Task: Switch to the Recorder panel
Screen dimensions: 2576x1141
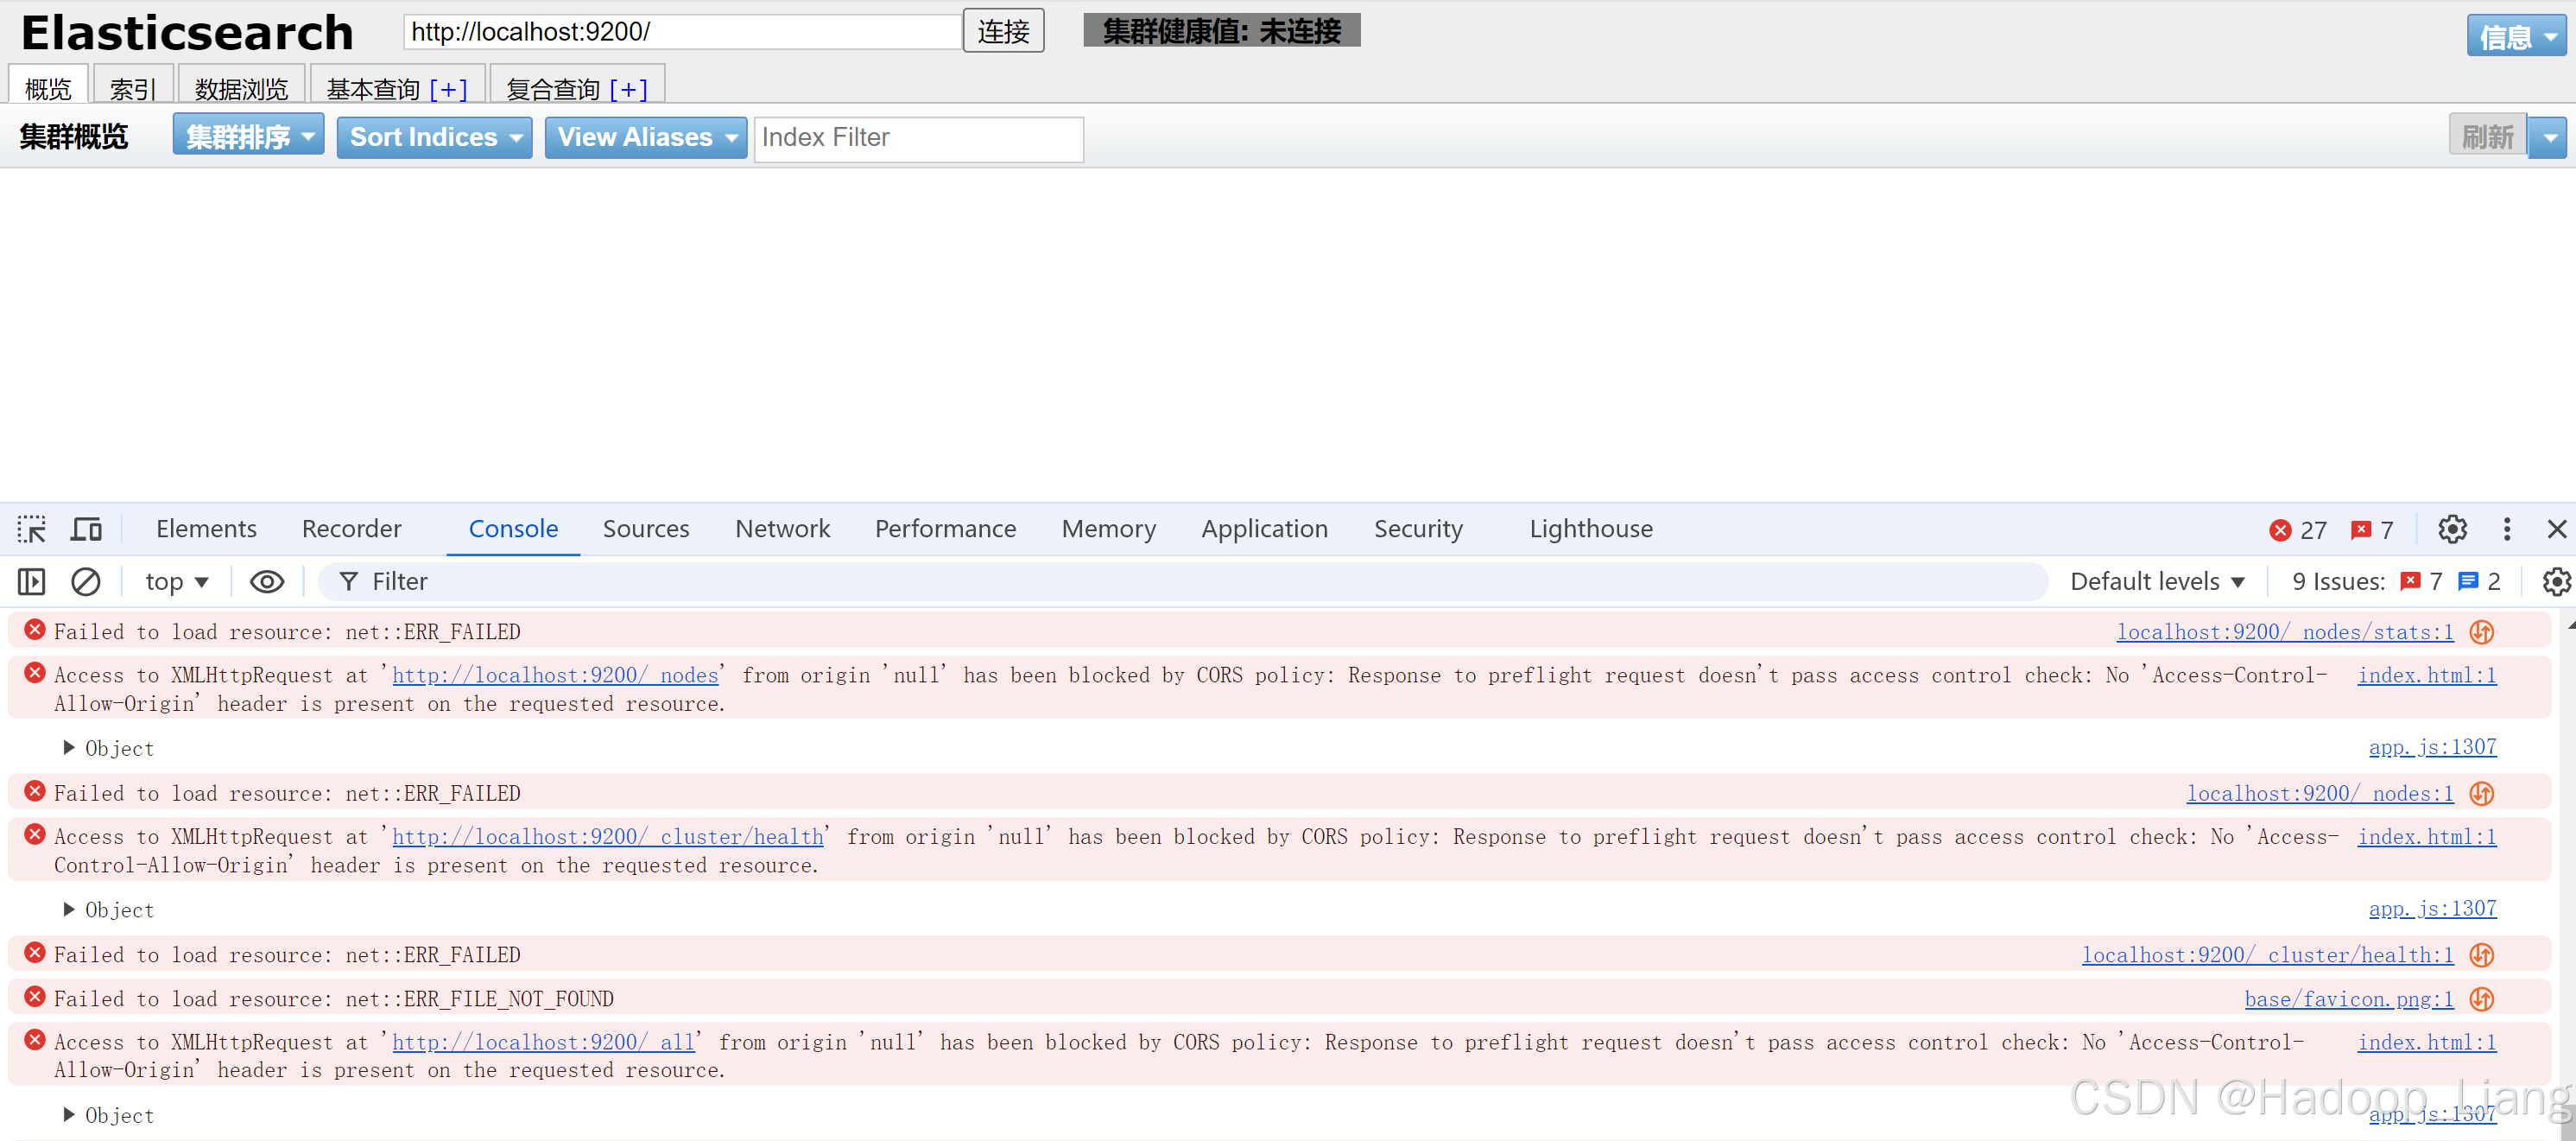Action: click(351, 529)
